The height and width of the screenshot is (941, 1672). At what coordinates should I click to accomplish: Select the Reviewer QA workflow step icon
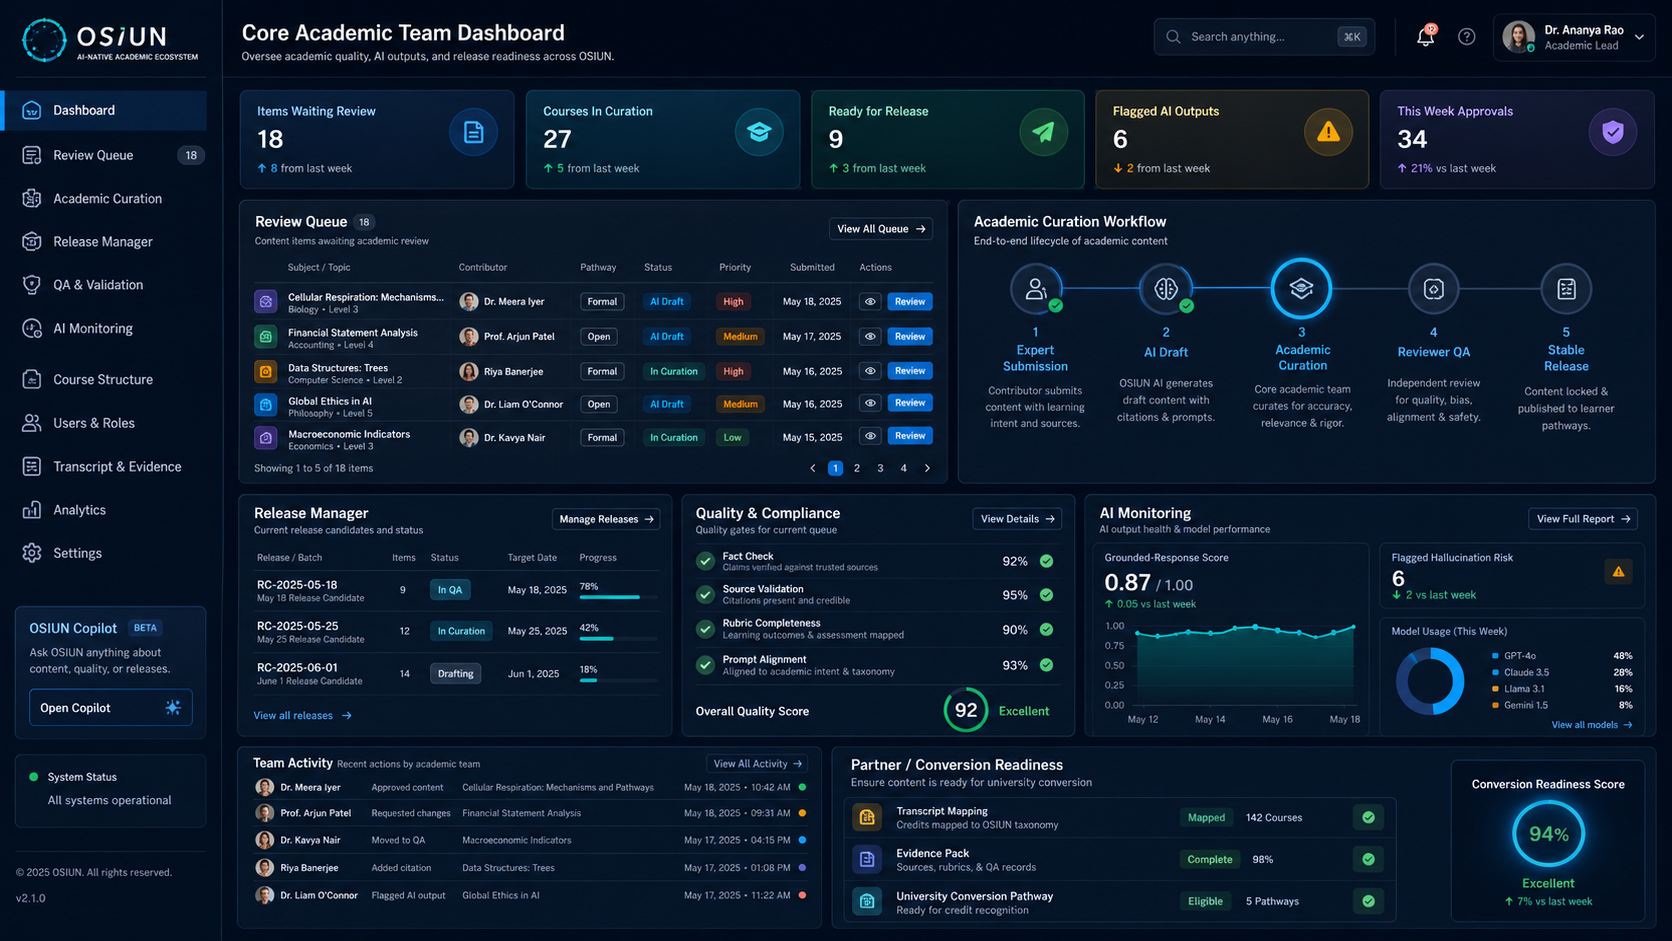[1433, 289]
